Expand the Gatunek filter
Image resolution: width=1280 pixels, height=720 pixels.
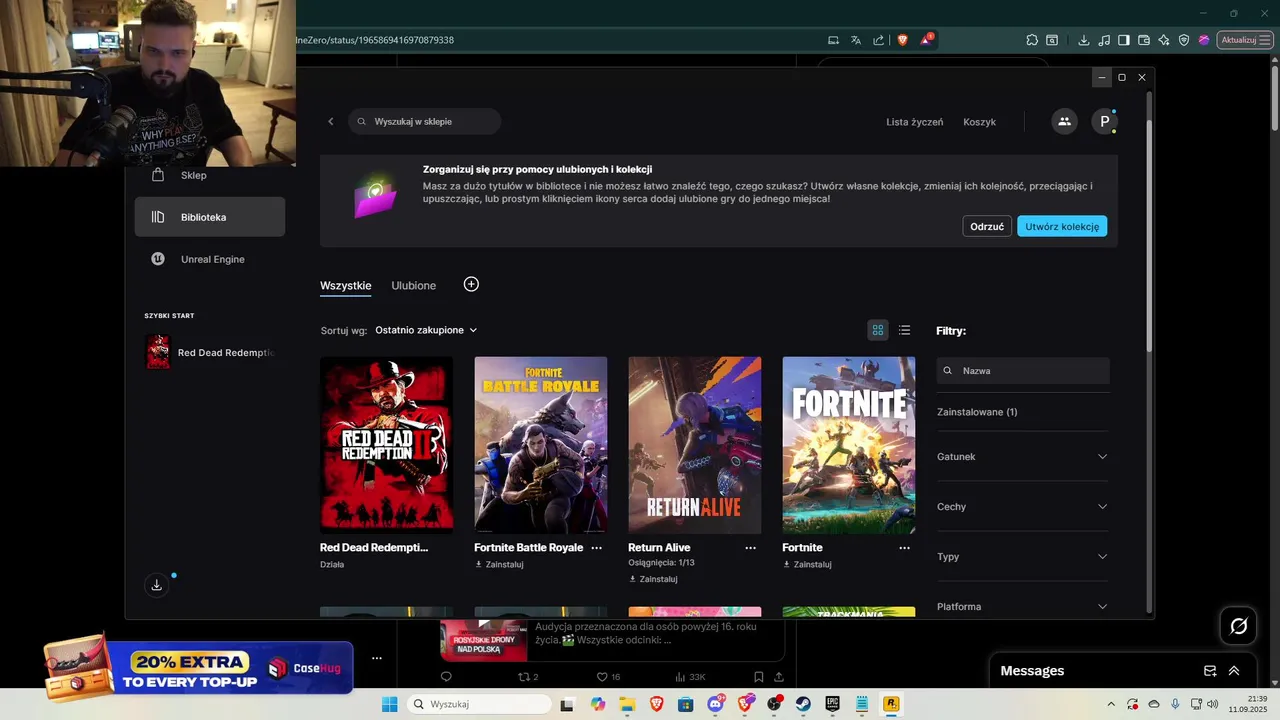[1023, 457]
